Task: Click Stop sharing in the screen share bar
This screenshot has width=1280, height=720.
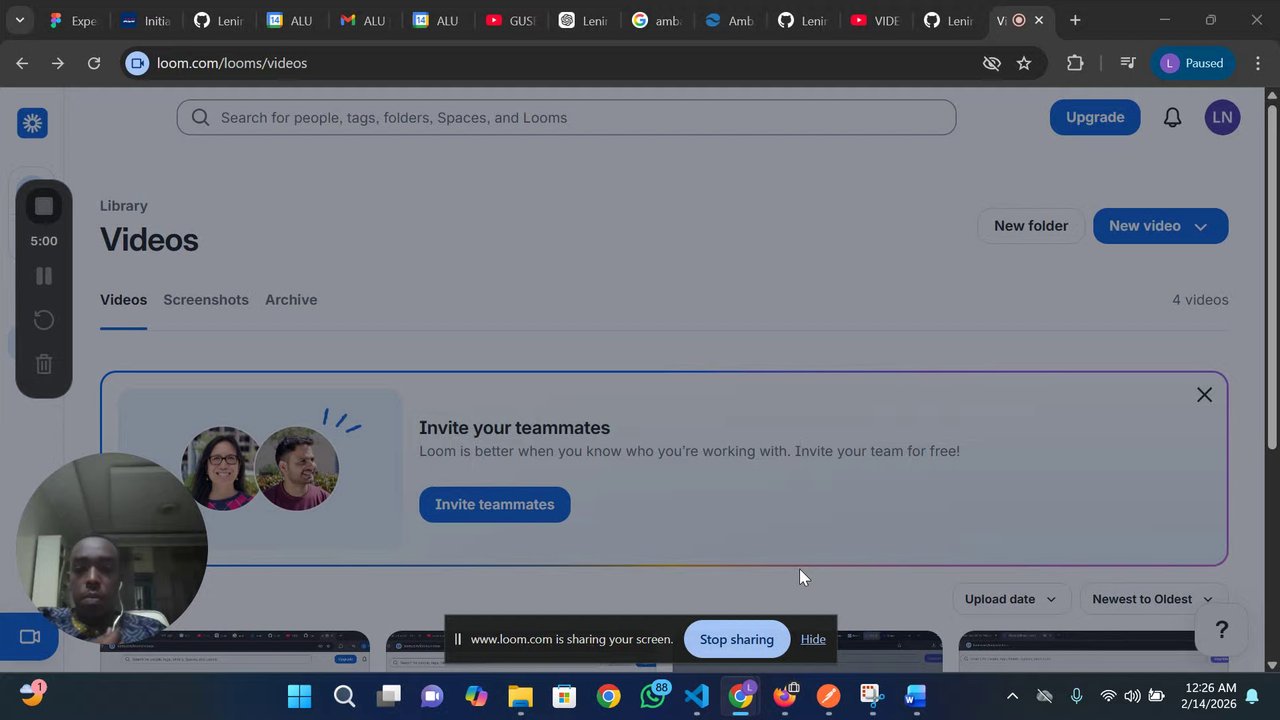Action: pyautogui.click(x=737, y=639)
